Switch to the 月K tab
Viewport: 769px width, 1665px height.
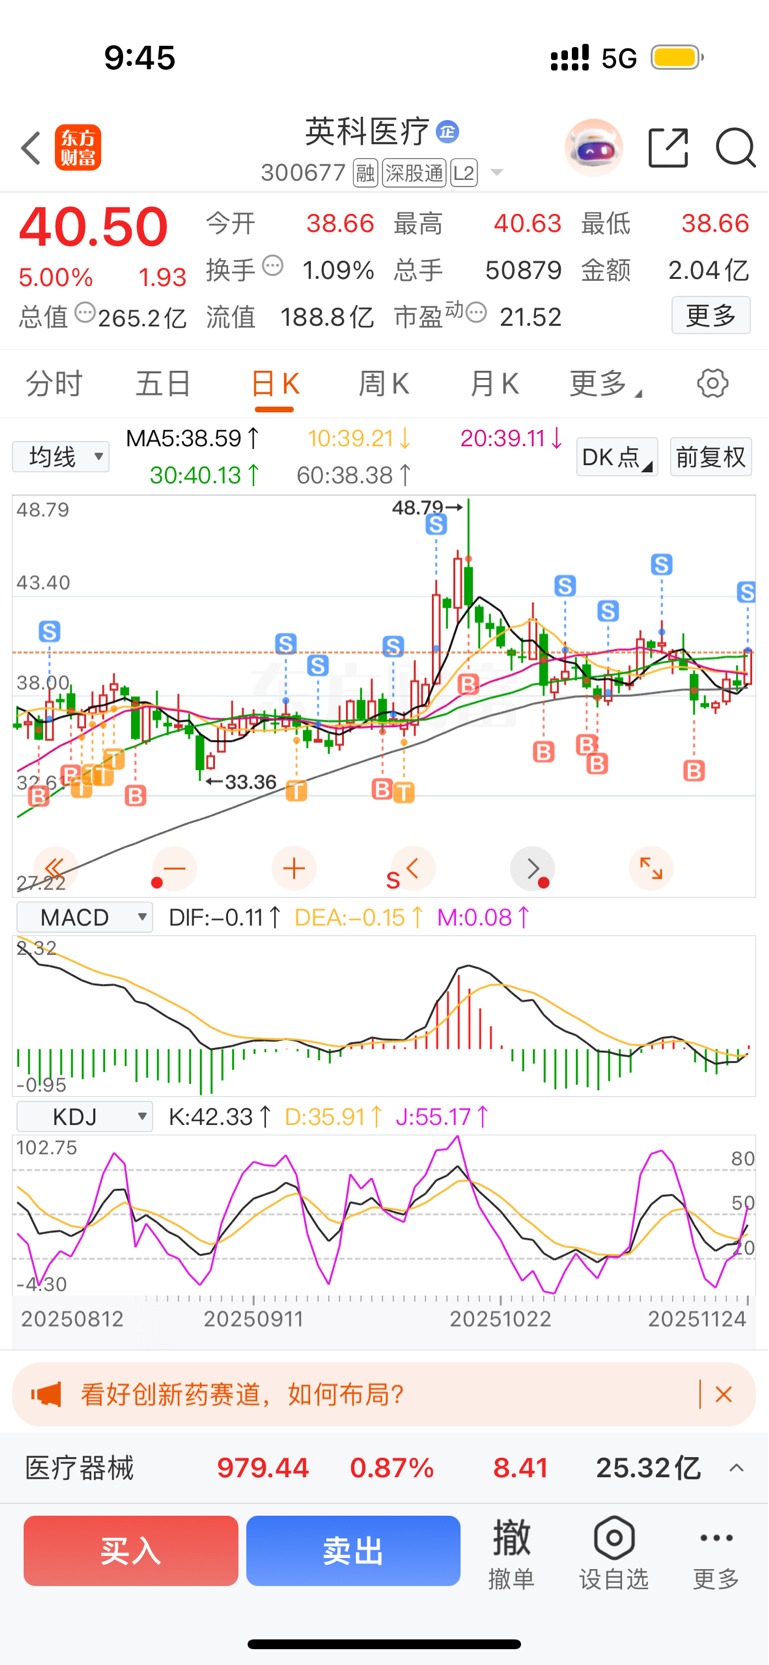494,383
